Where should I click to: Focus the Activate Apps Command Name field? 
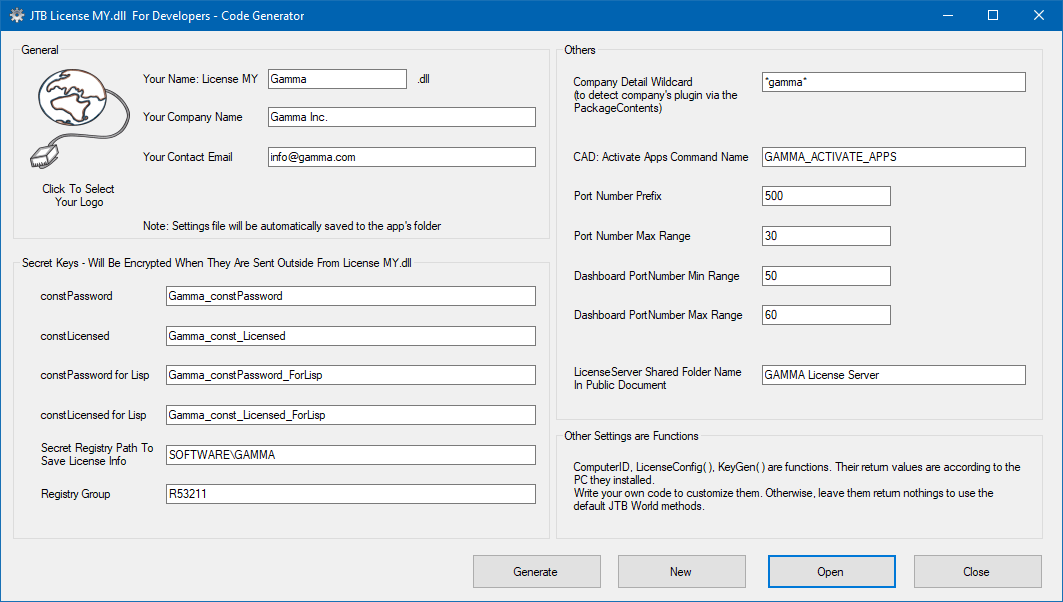pos(894,157)
